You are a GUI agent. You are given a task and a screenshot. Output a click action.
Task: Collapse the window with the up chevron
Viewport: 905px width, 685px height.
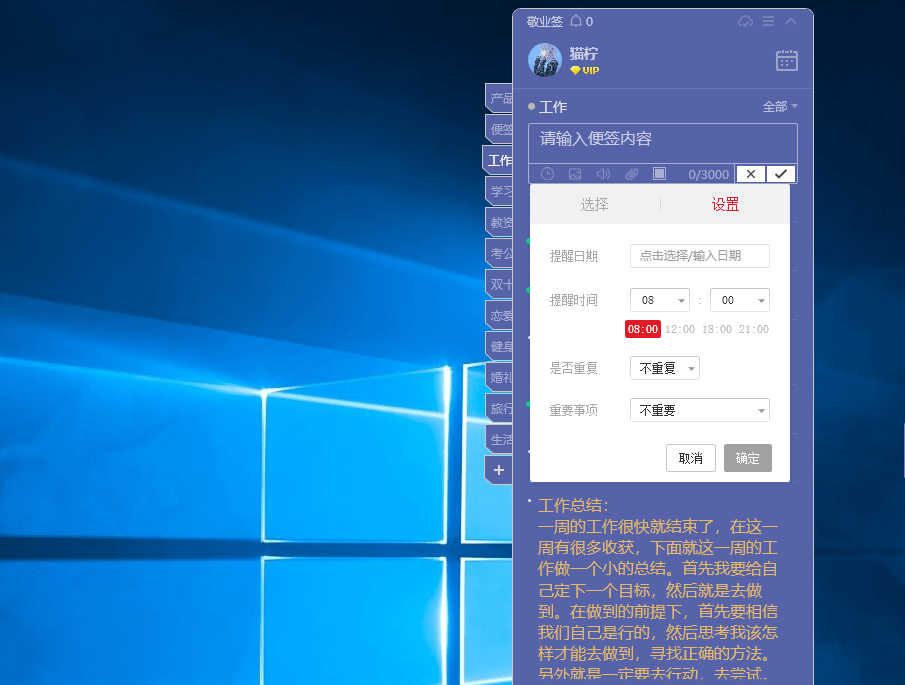[791, 21]
